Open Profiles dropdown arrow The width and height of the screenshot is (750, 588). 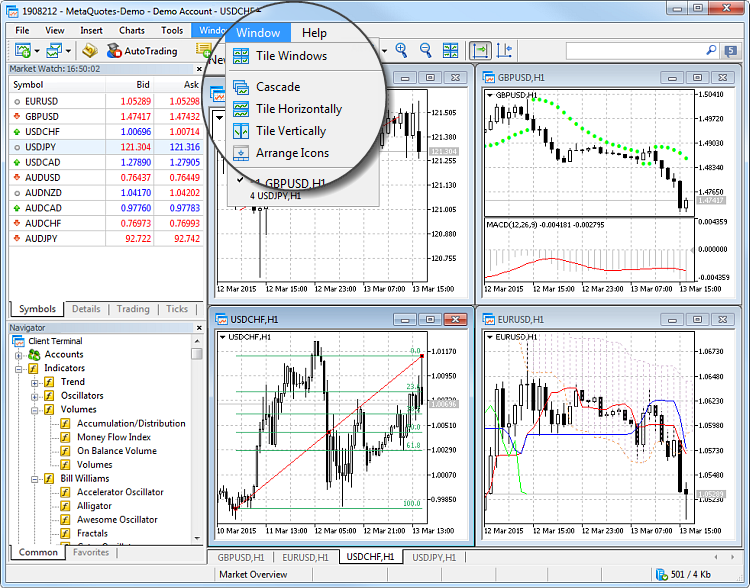pos(68,51)
